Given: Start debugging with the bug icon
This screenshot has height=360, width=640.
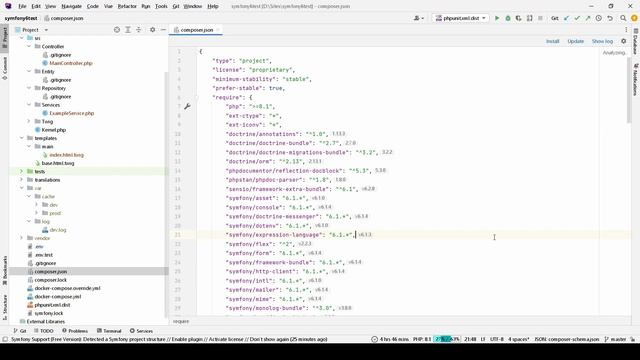Looking at the screenshot, I should [508, 18].
